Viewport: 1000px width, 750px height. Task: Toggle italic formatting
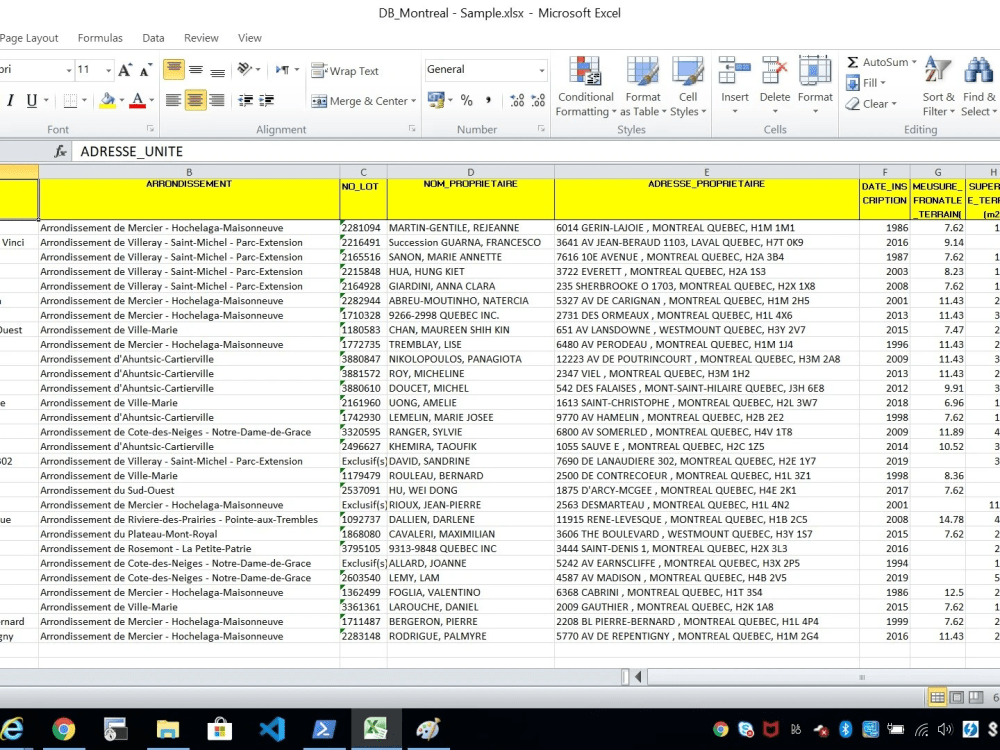[x=10, y=101]
